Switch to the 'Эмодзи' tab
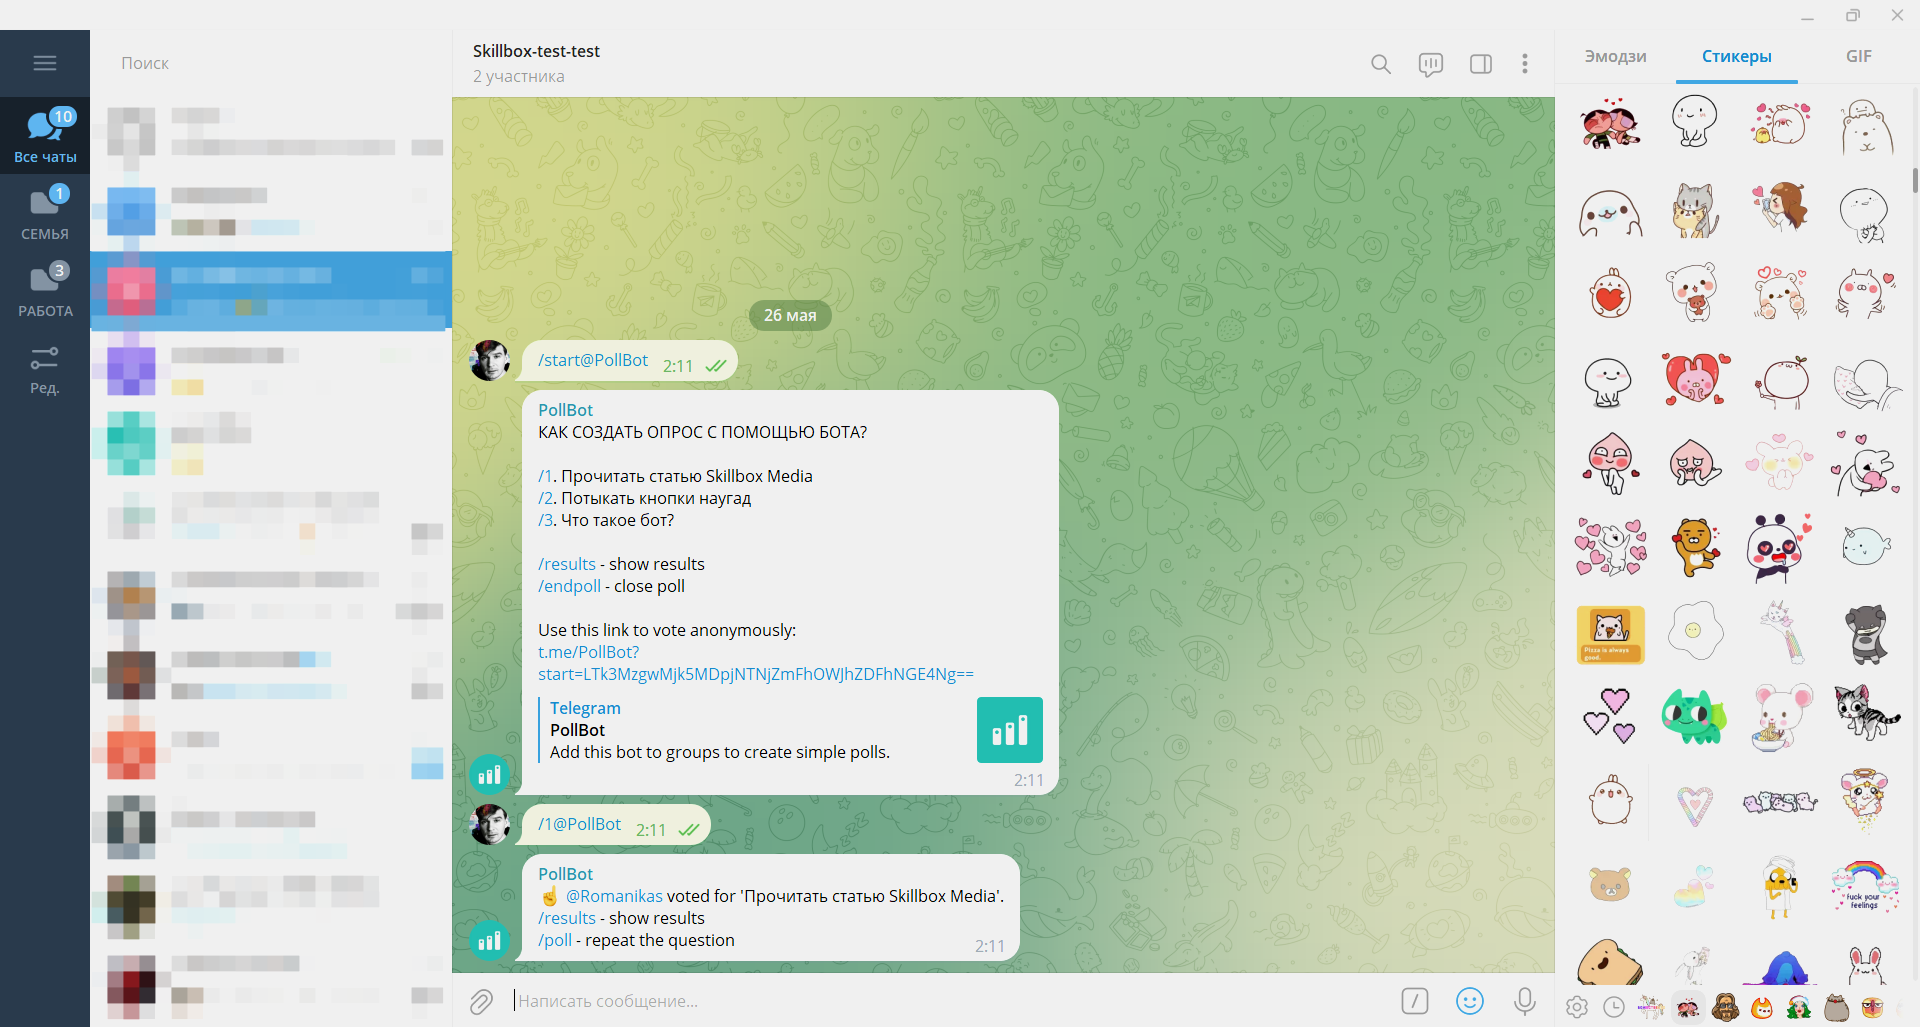1920x1027 pixels. pyautogui.click(x=1615, y=57)
